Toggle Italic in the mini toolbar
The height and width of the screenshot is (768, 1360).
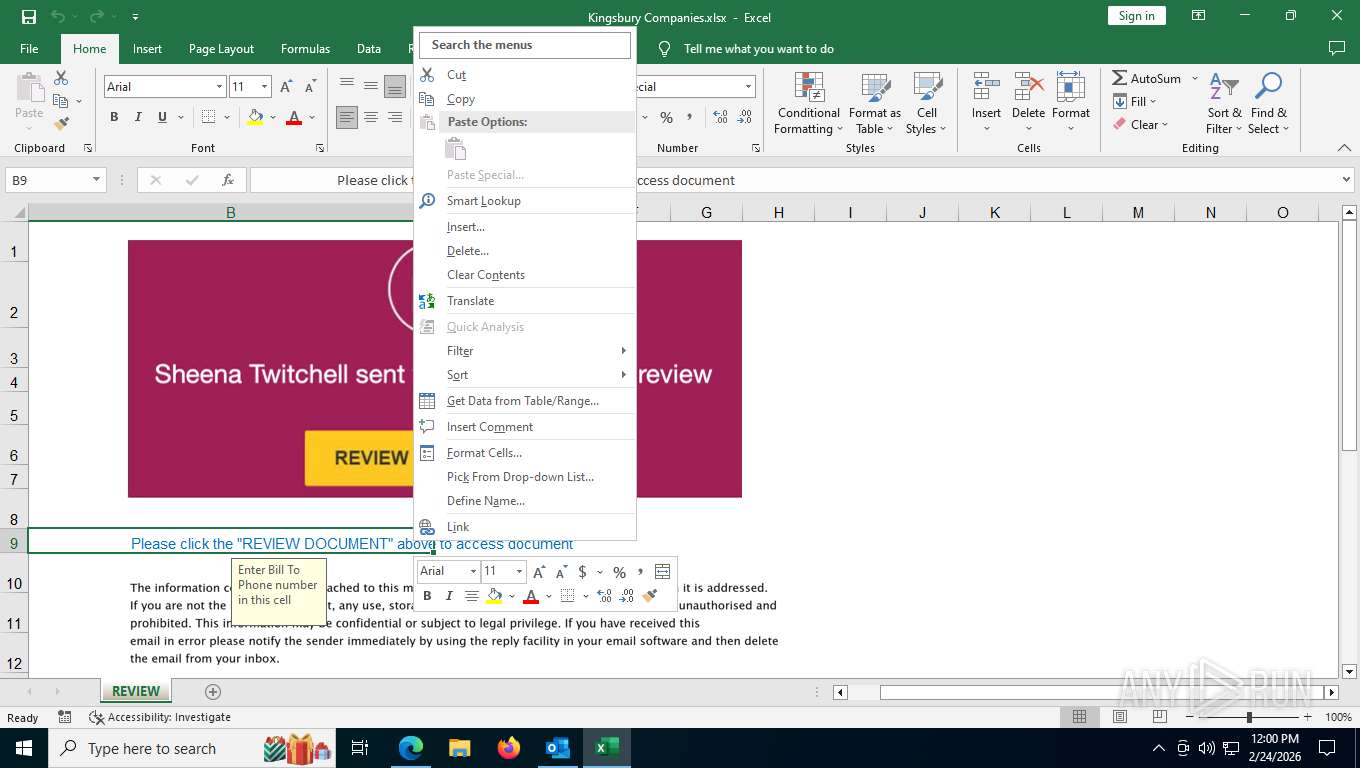[x=449, y=596]
